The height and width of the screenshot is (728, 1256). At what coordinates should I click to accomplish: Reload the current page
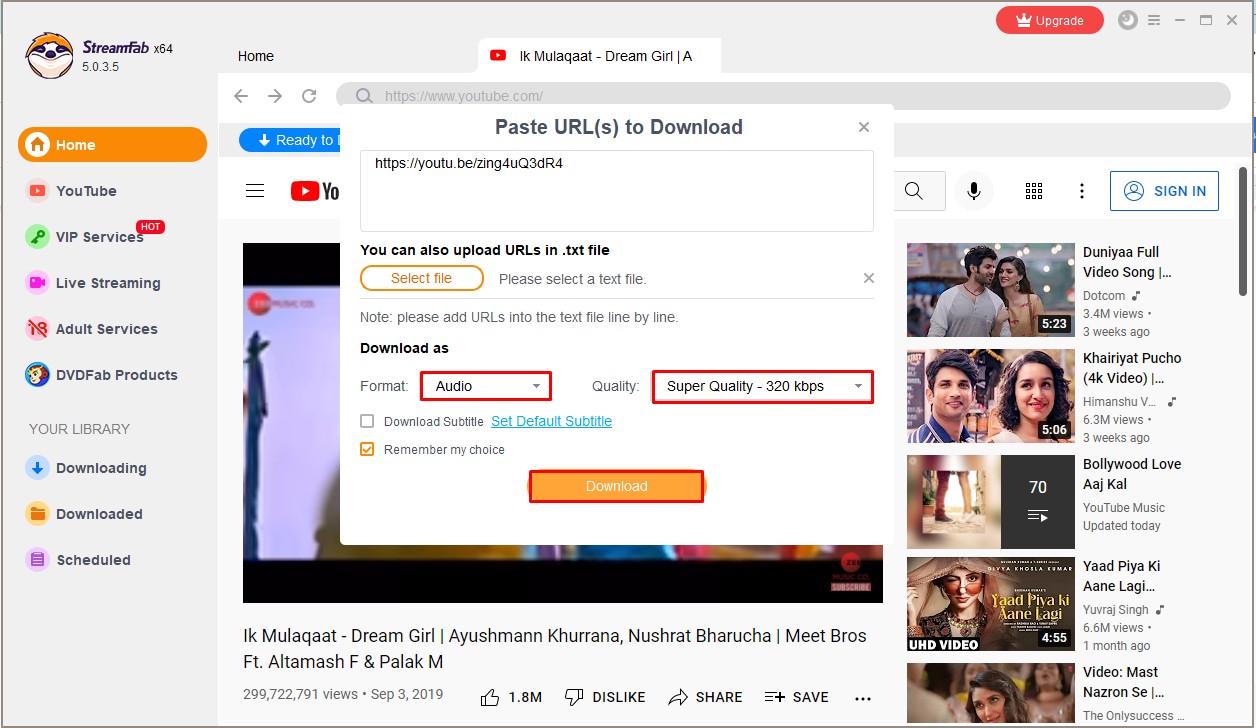309,96
